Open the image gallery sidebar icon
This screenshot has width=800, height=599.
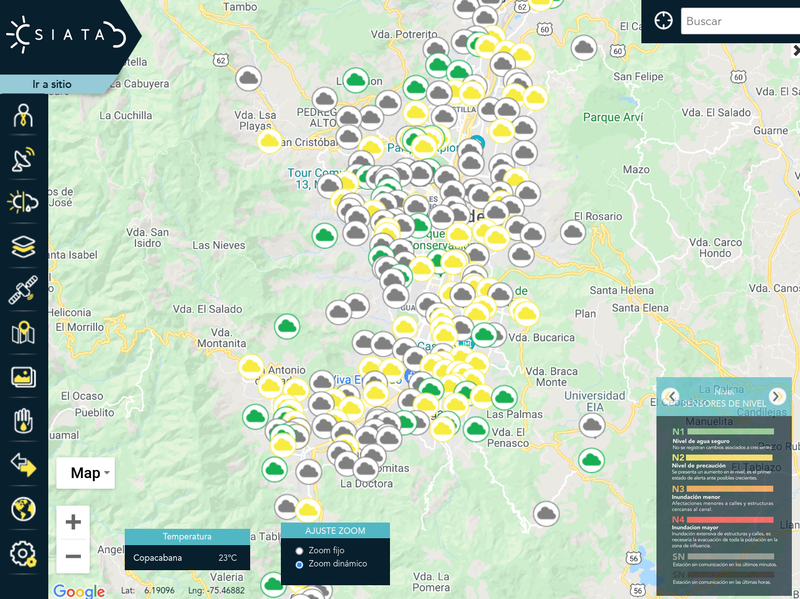pos(23,377)
